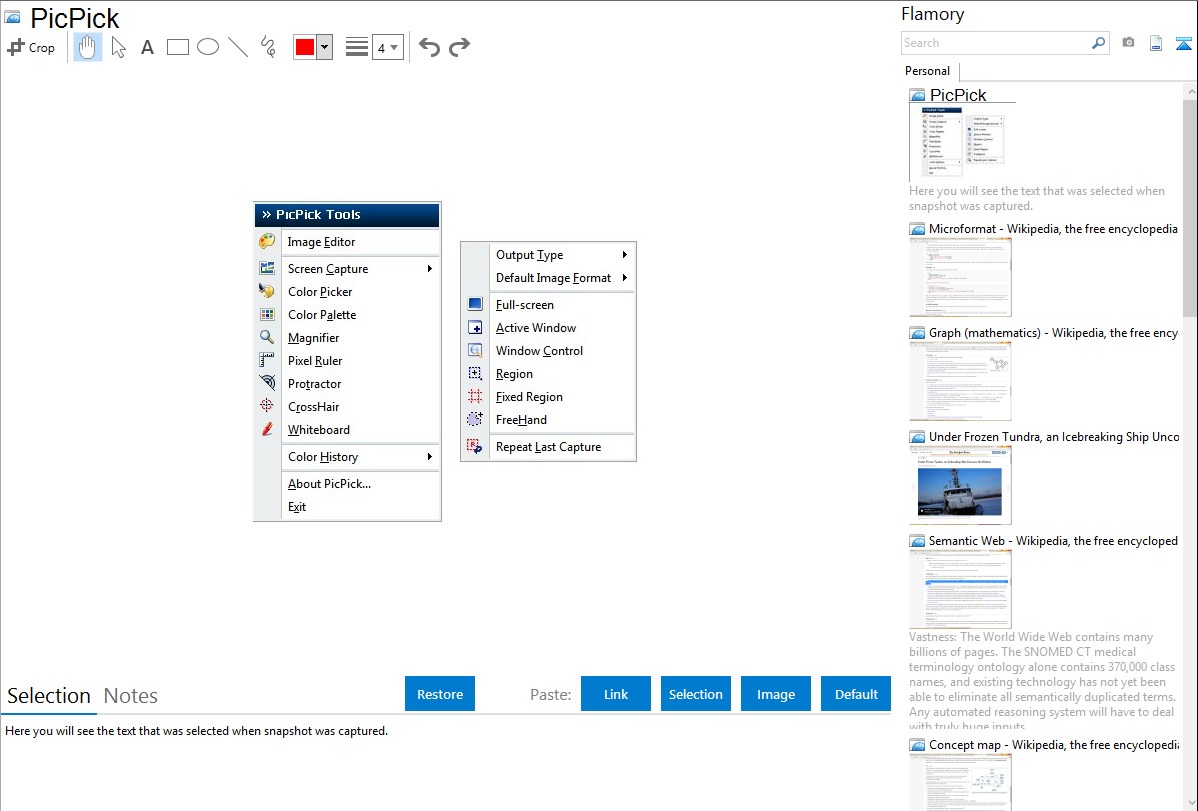Expand the Screen Capture submenu arrow
Image resolution: width=1198 pixels, height=811 pixels.
point(430,268)
